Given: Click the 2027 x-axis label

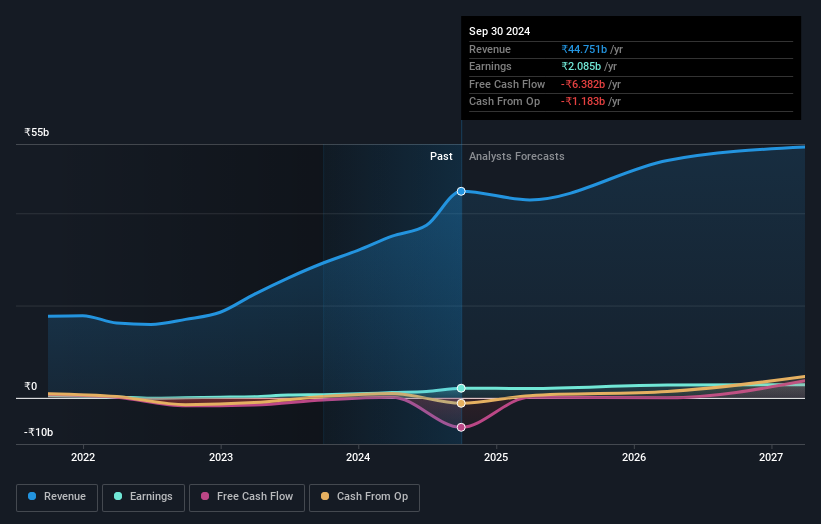Looking at the screenshot, I should coord(771,457).
